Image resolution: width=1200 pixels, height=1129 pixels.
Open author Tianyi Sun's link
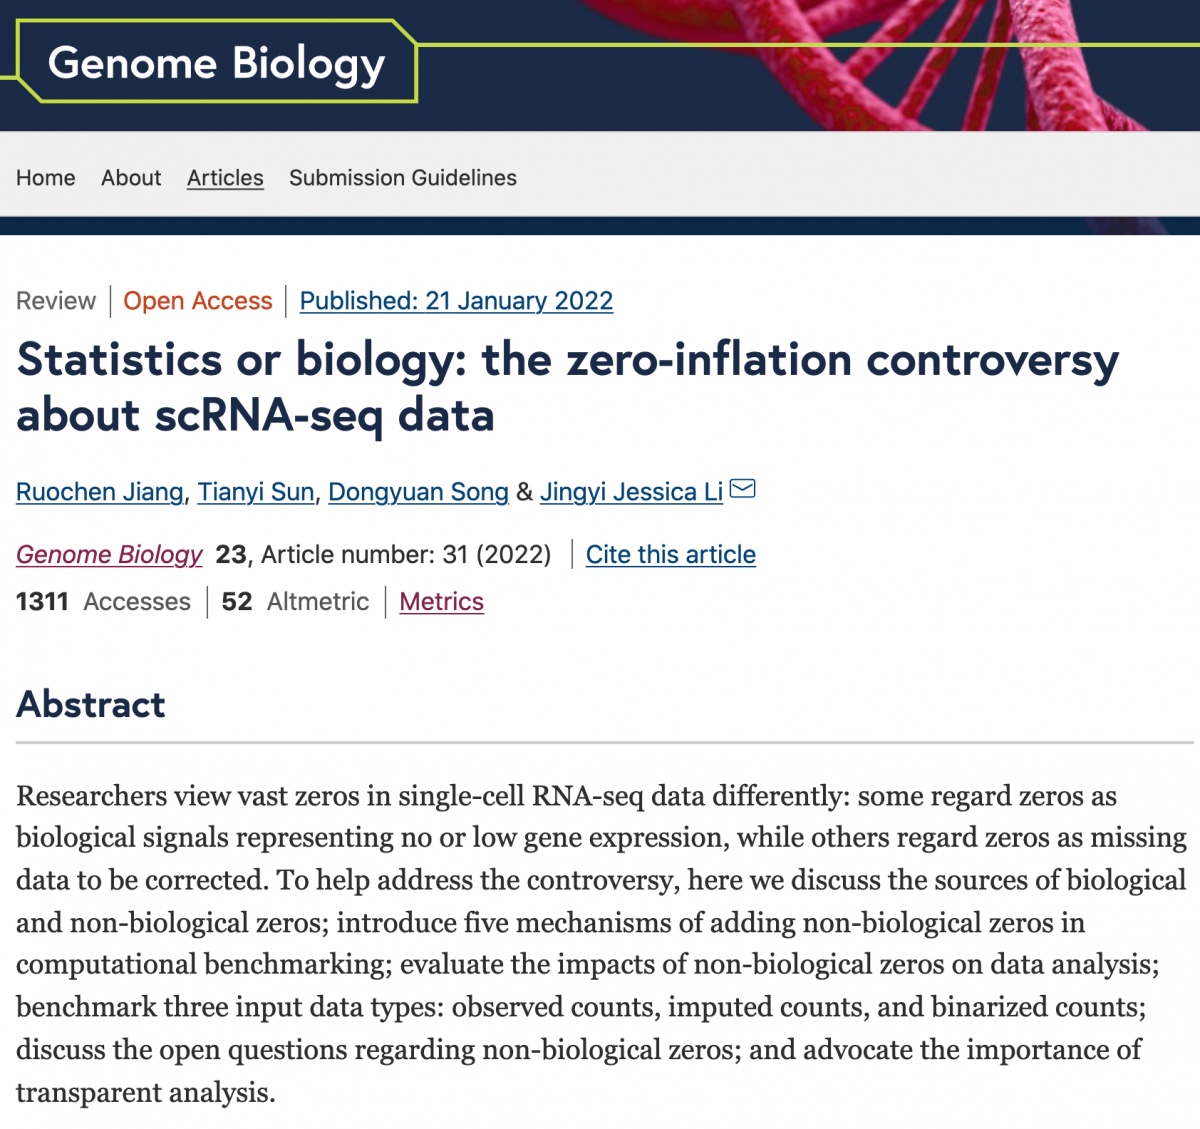(x=256, y=492)
